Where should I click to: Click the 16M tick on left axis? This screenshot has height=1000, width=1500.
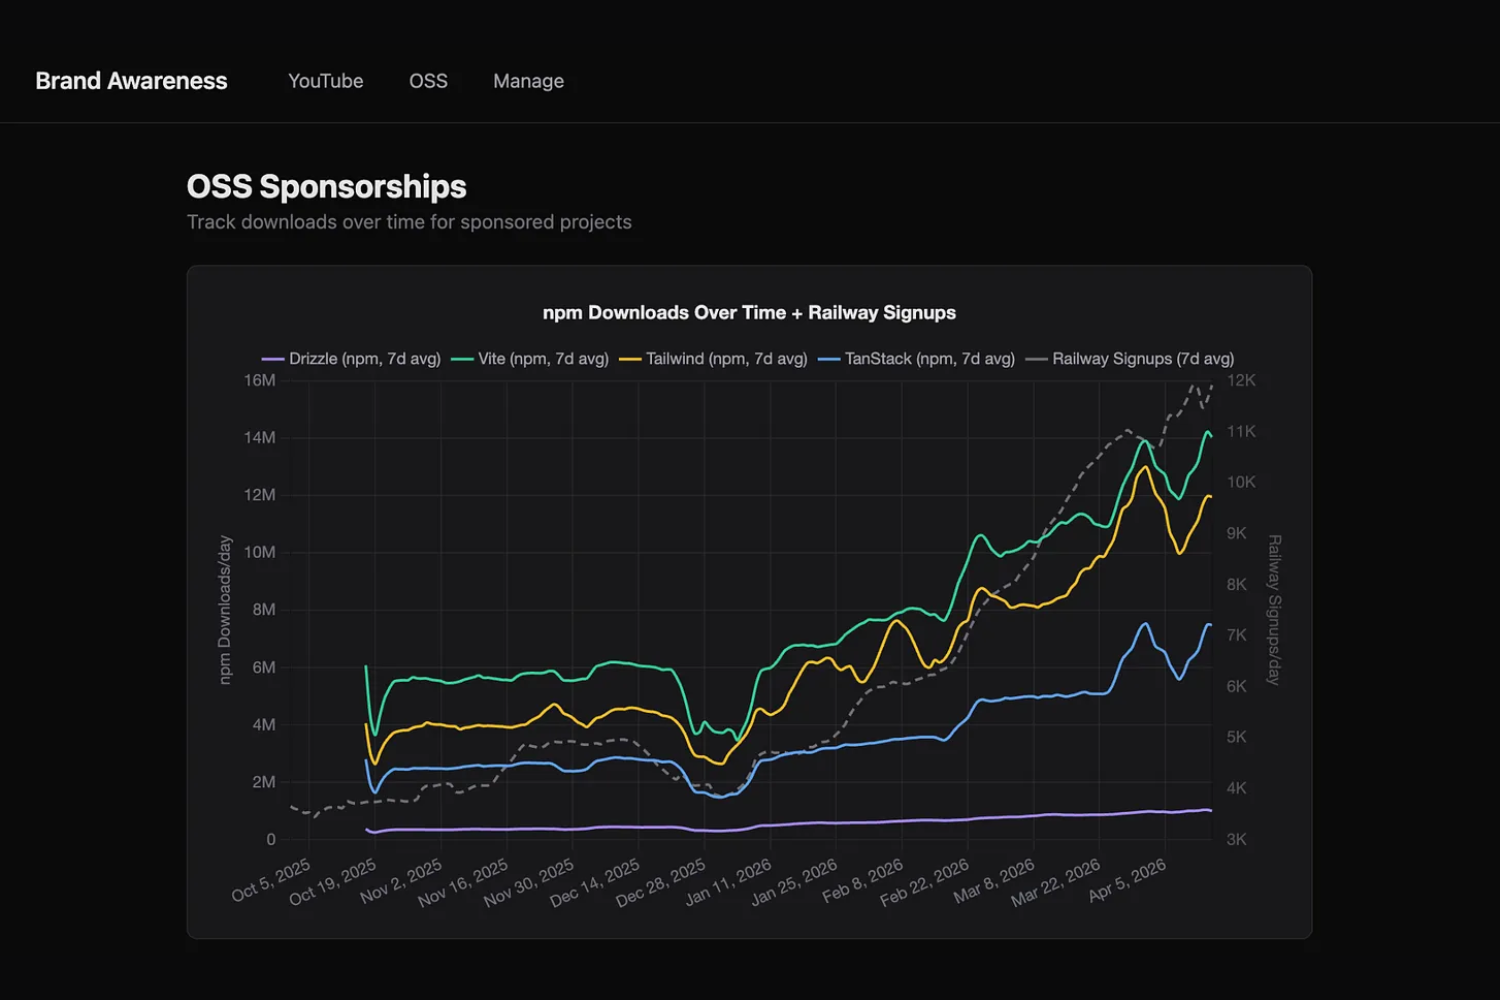pyautogui.click(x=259, y=380)
